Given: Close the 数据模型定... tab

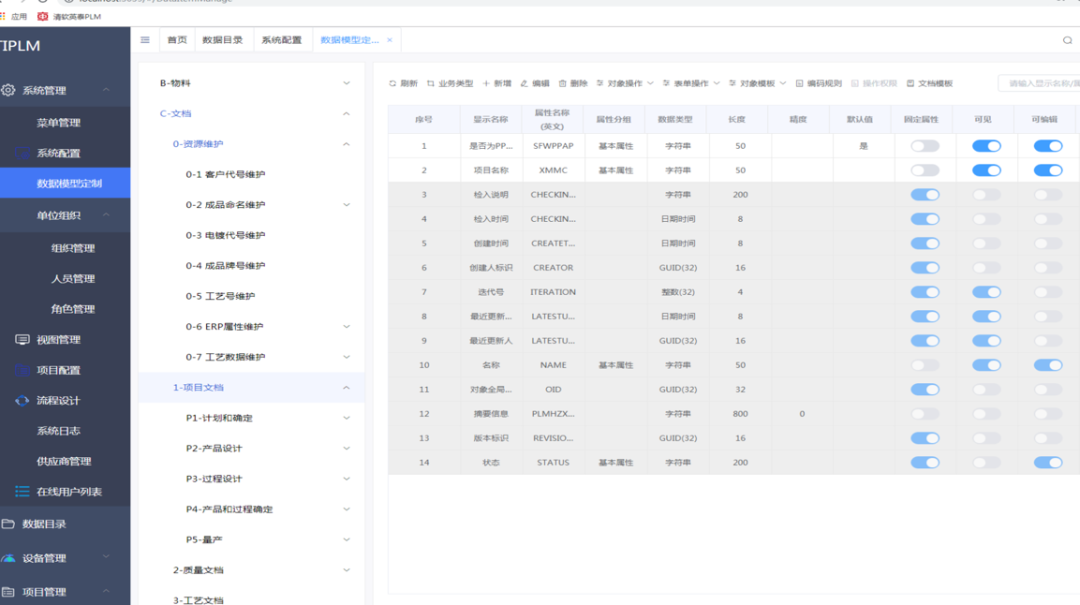Looking at the screenshot, I should coord(389,40).
